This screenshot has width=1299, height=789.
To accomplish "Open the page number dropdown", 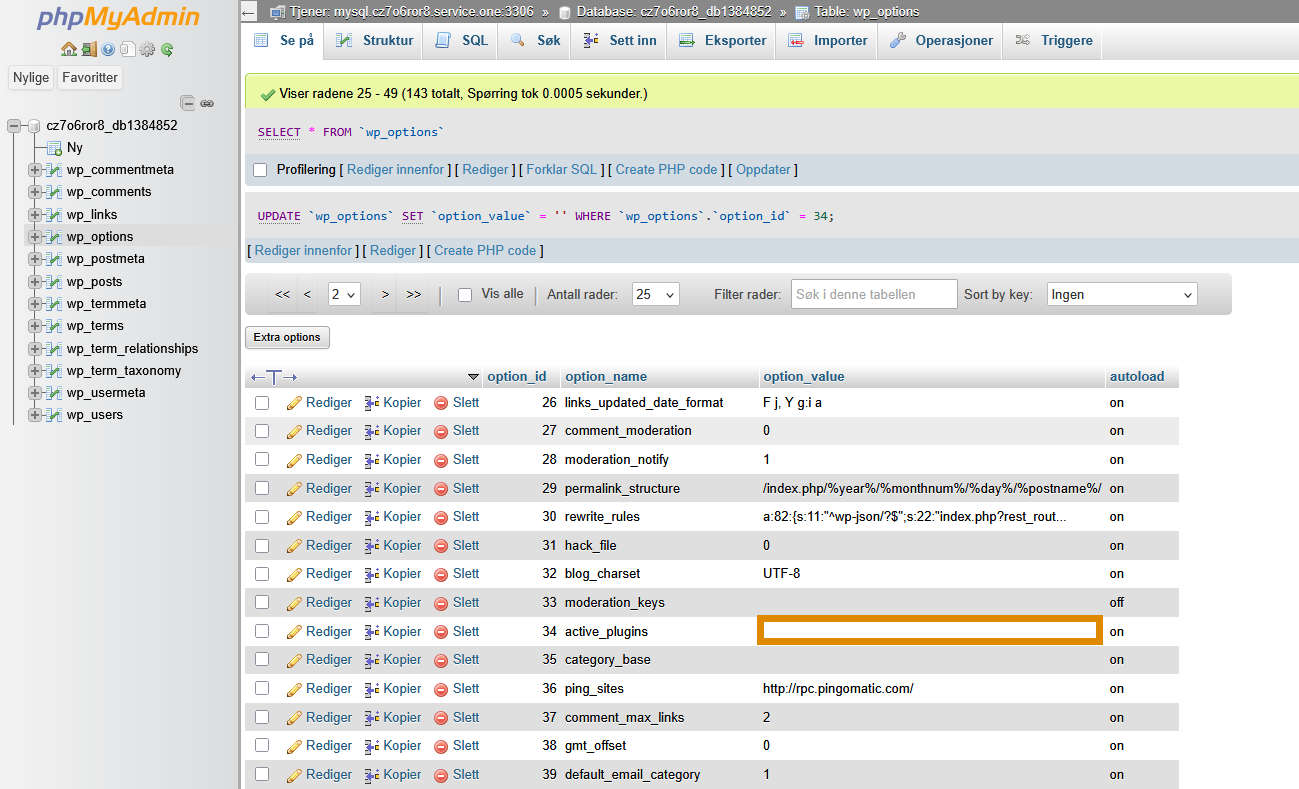I will click(344, 295).
